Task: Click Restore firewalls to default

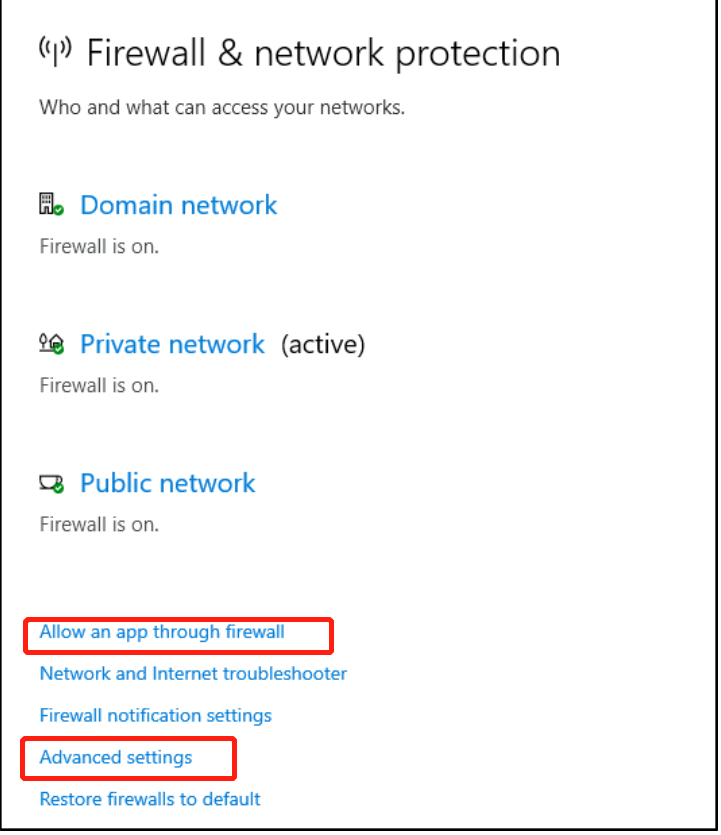Action: 150,799
